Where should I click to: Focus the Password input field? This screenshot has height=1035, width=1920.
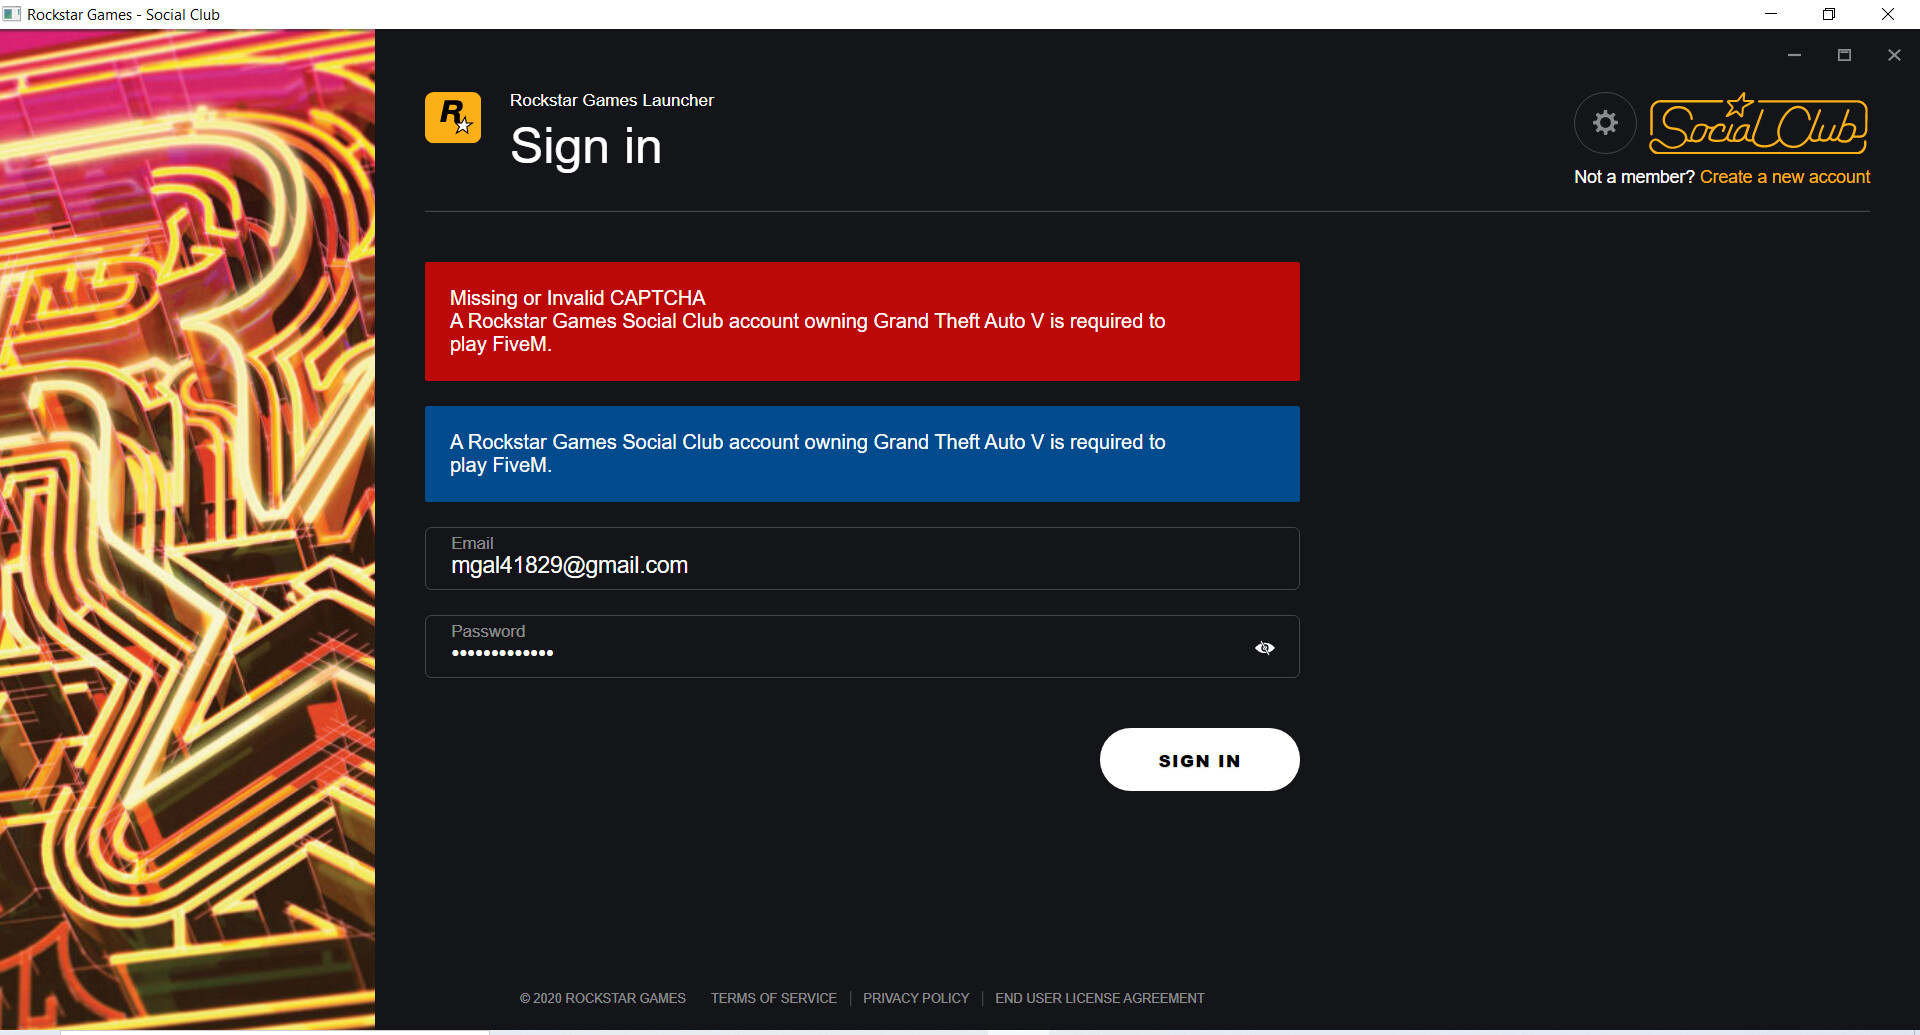pos(862,647)
